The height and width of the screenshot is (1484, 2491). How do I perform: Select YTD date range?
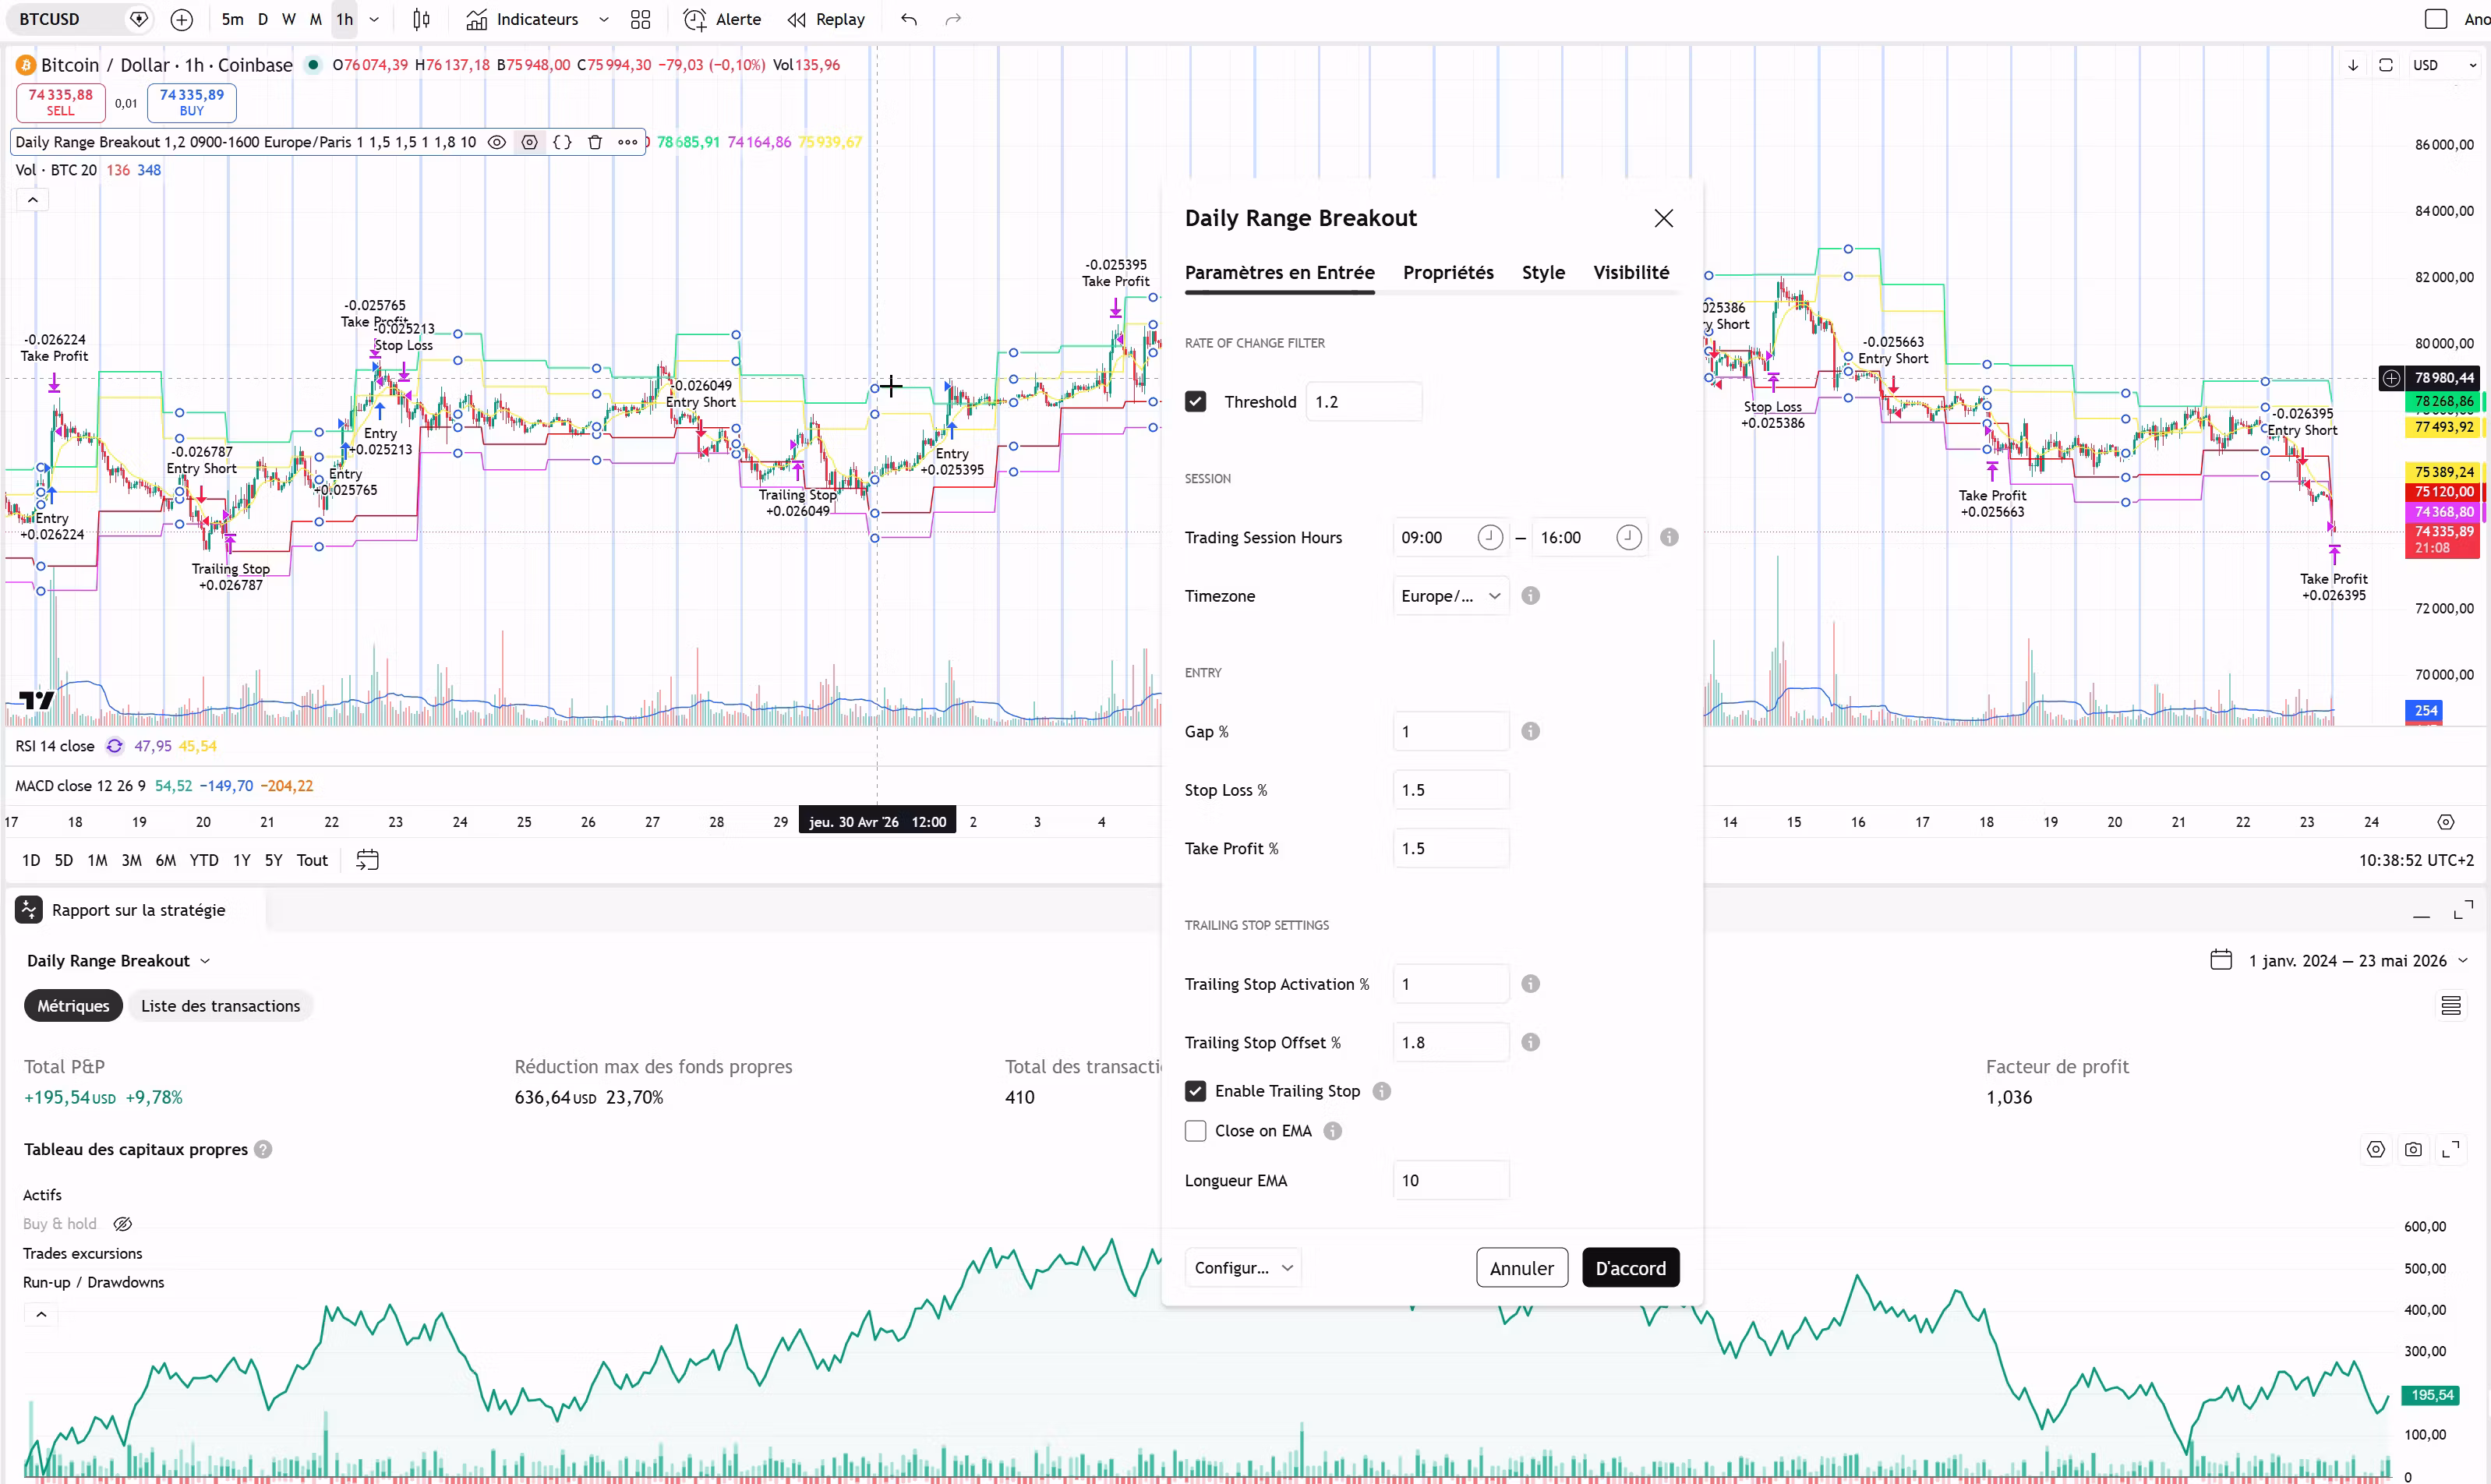204,860
